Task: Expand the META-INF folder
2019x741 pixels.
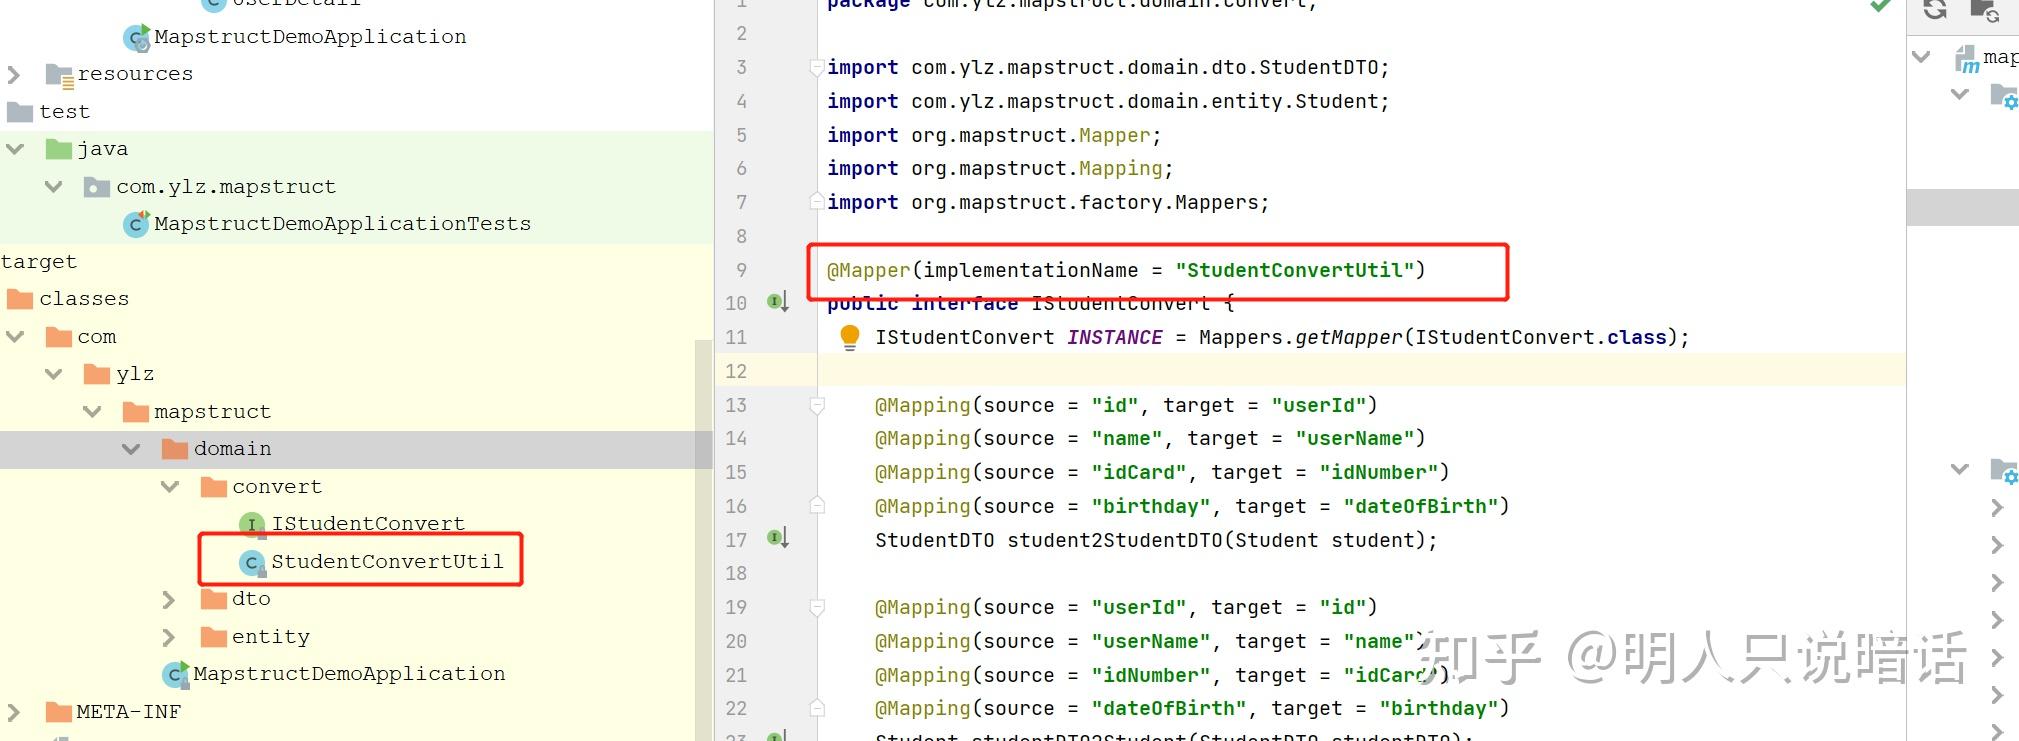Action: [14, 712]
